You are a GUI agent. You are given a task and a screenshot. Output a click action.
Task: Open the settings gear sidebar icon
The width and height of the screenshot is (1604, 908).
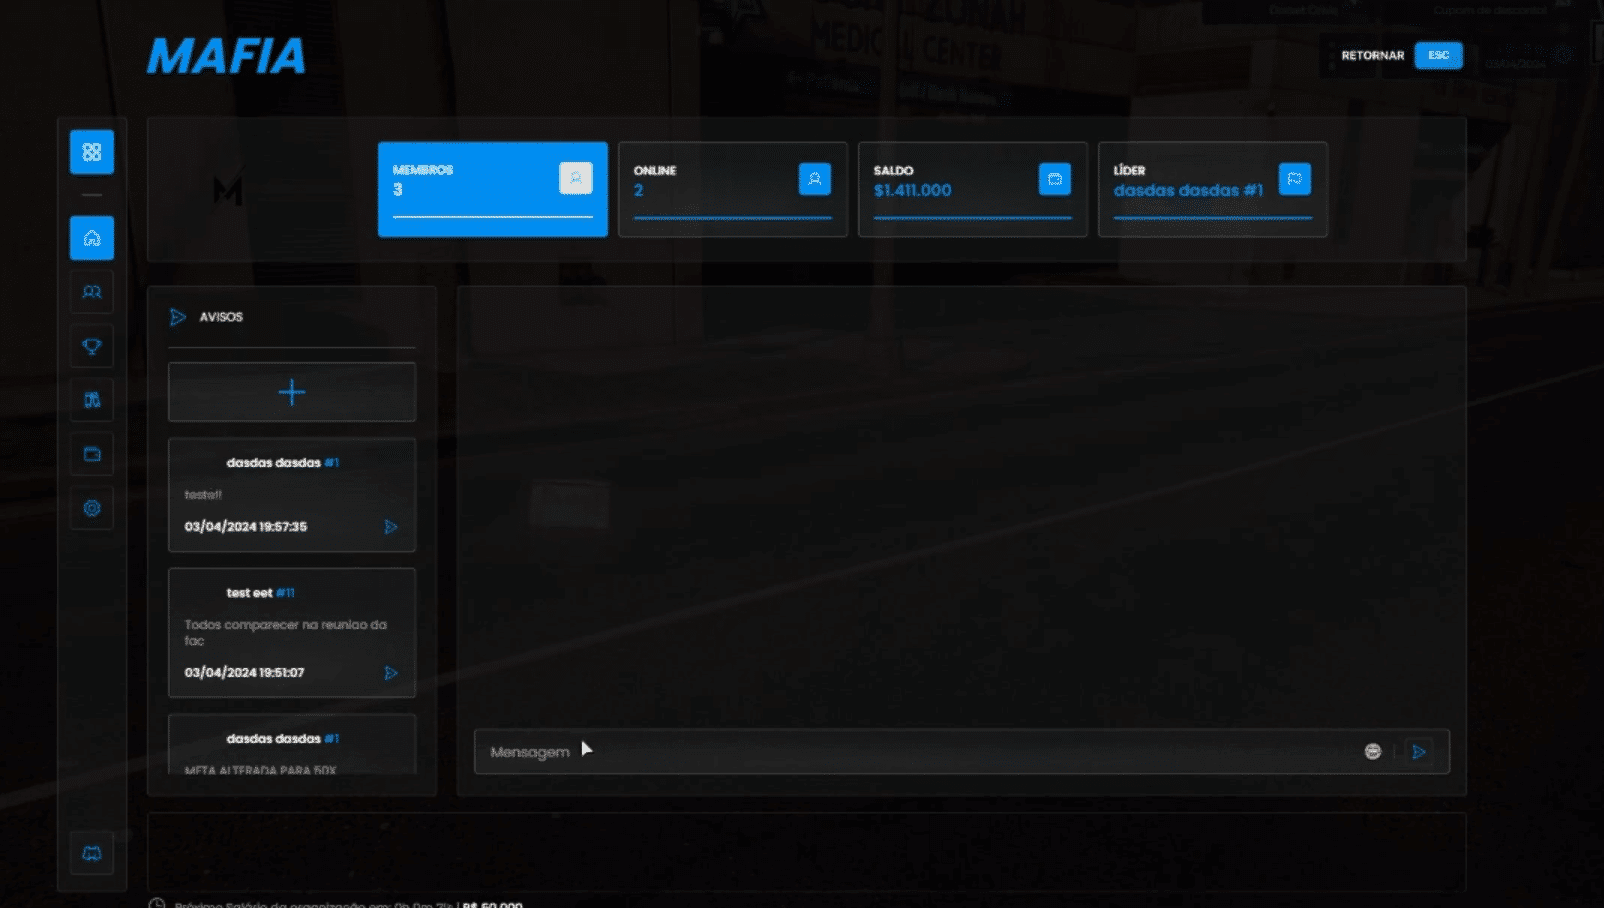[x=92, y=508]
